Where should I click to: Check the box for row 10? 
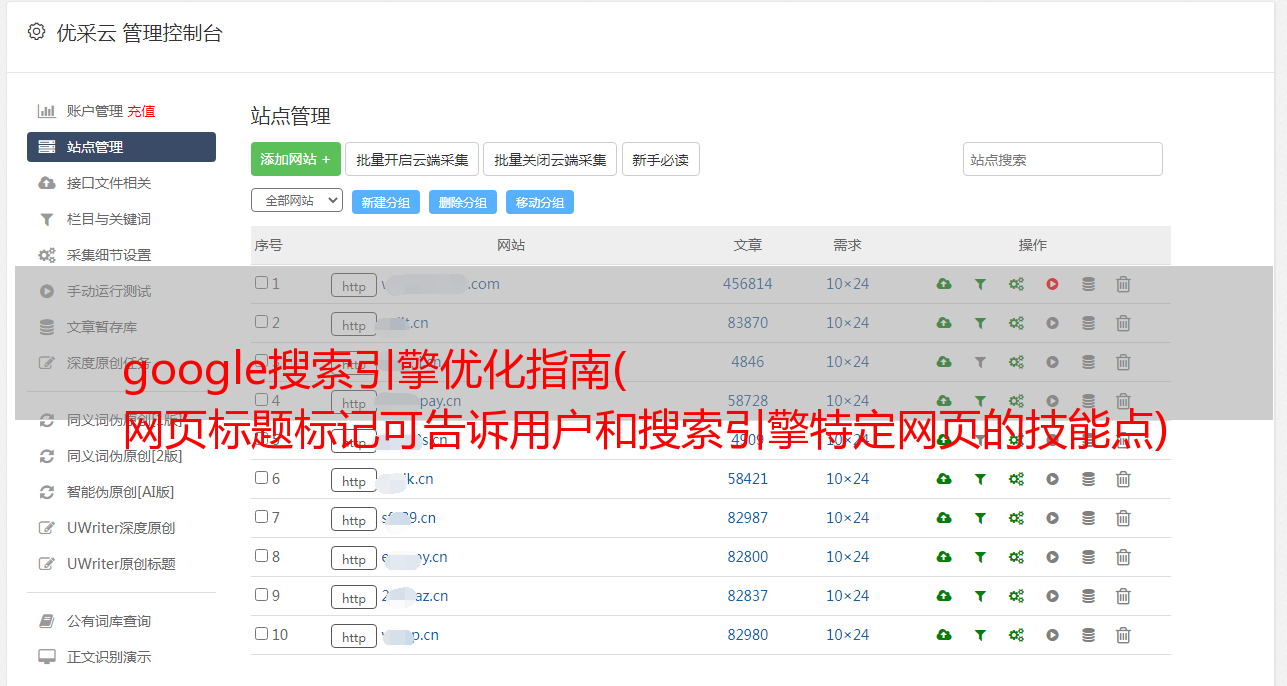tap(261, 634)
